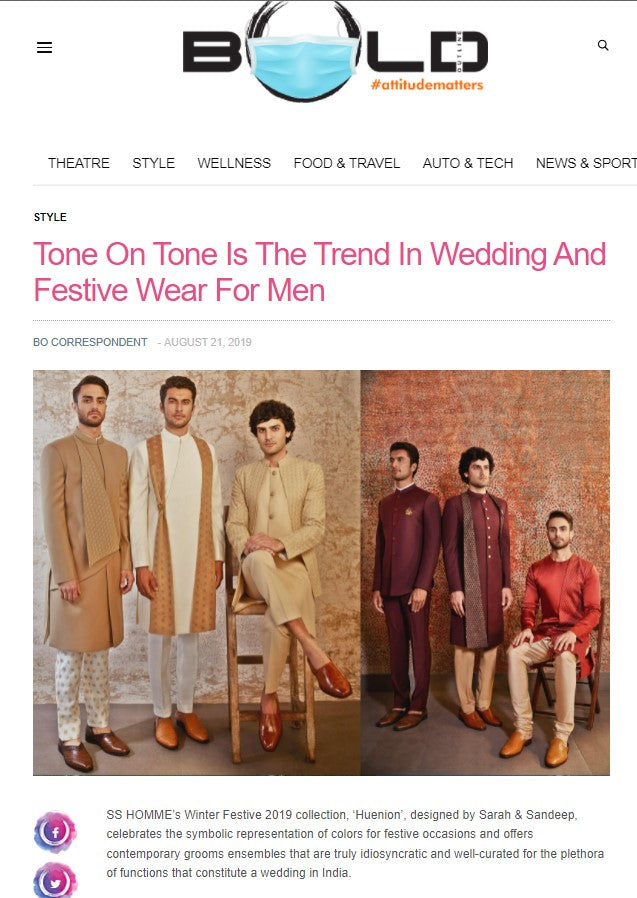This screenshot has height=898, width=637.
Task: Open the Auto & Tech section
Action: [x=468, y=163]
